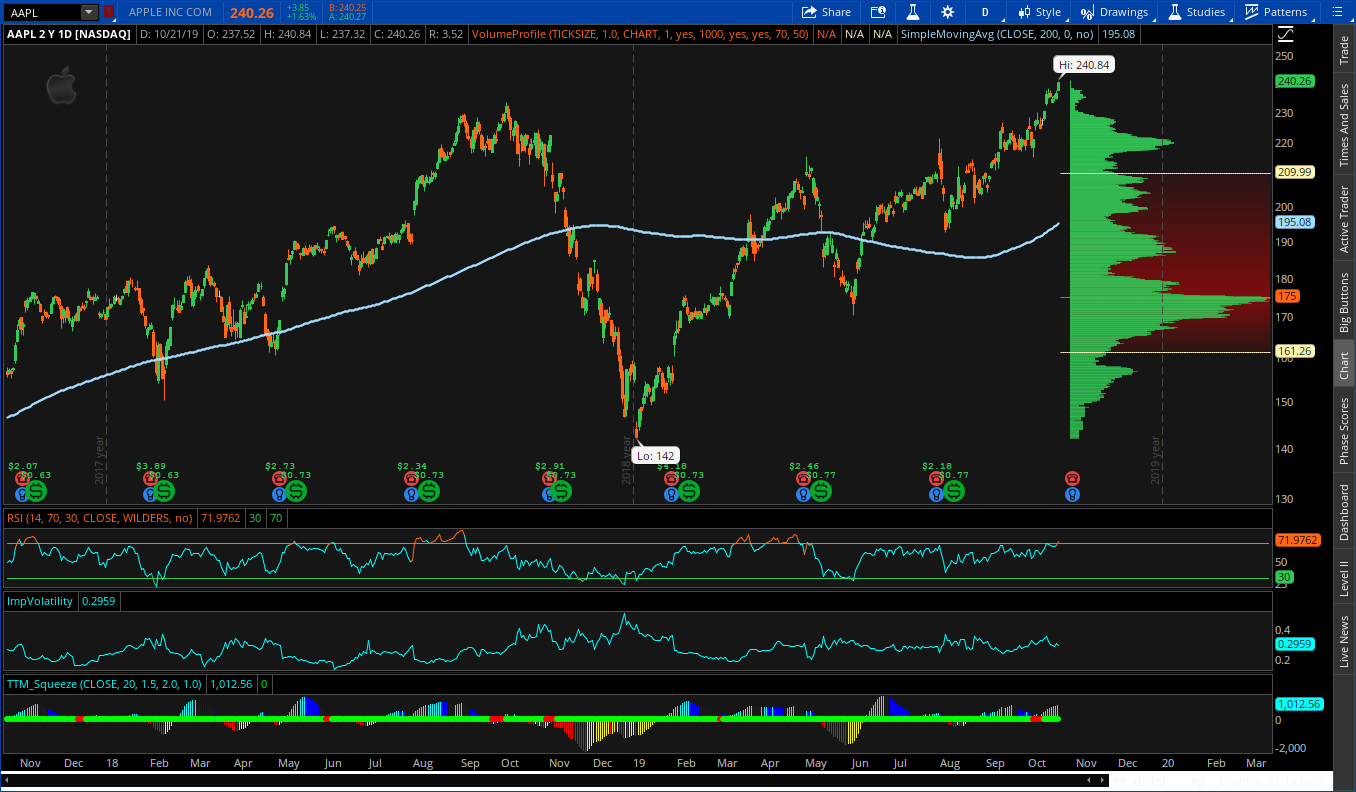
Task: Open the Patterns dropdown menu
Action: pyautogui.click(x=1276, y=12)
